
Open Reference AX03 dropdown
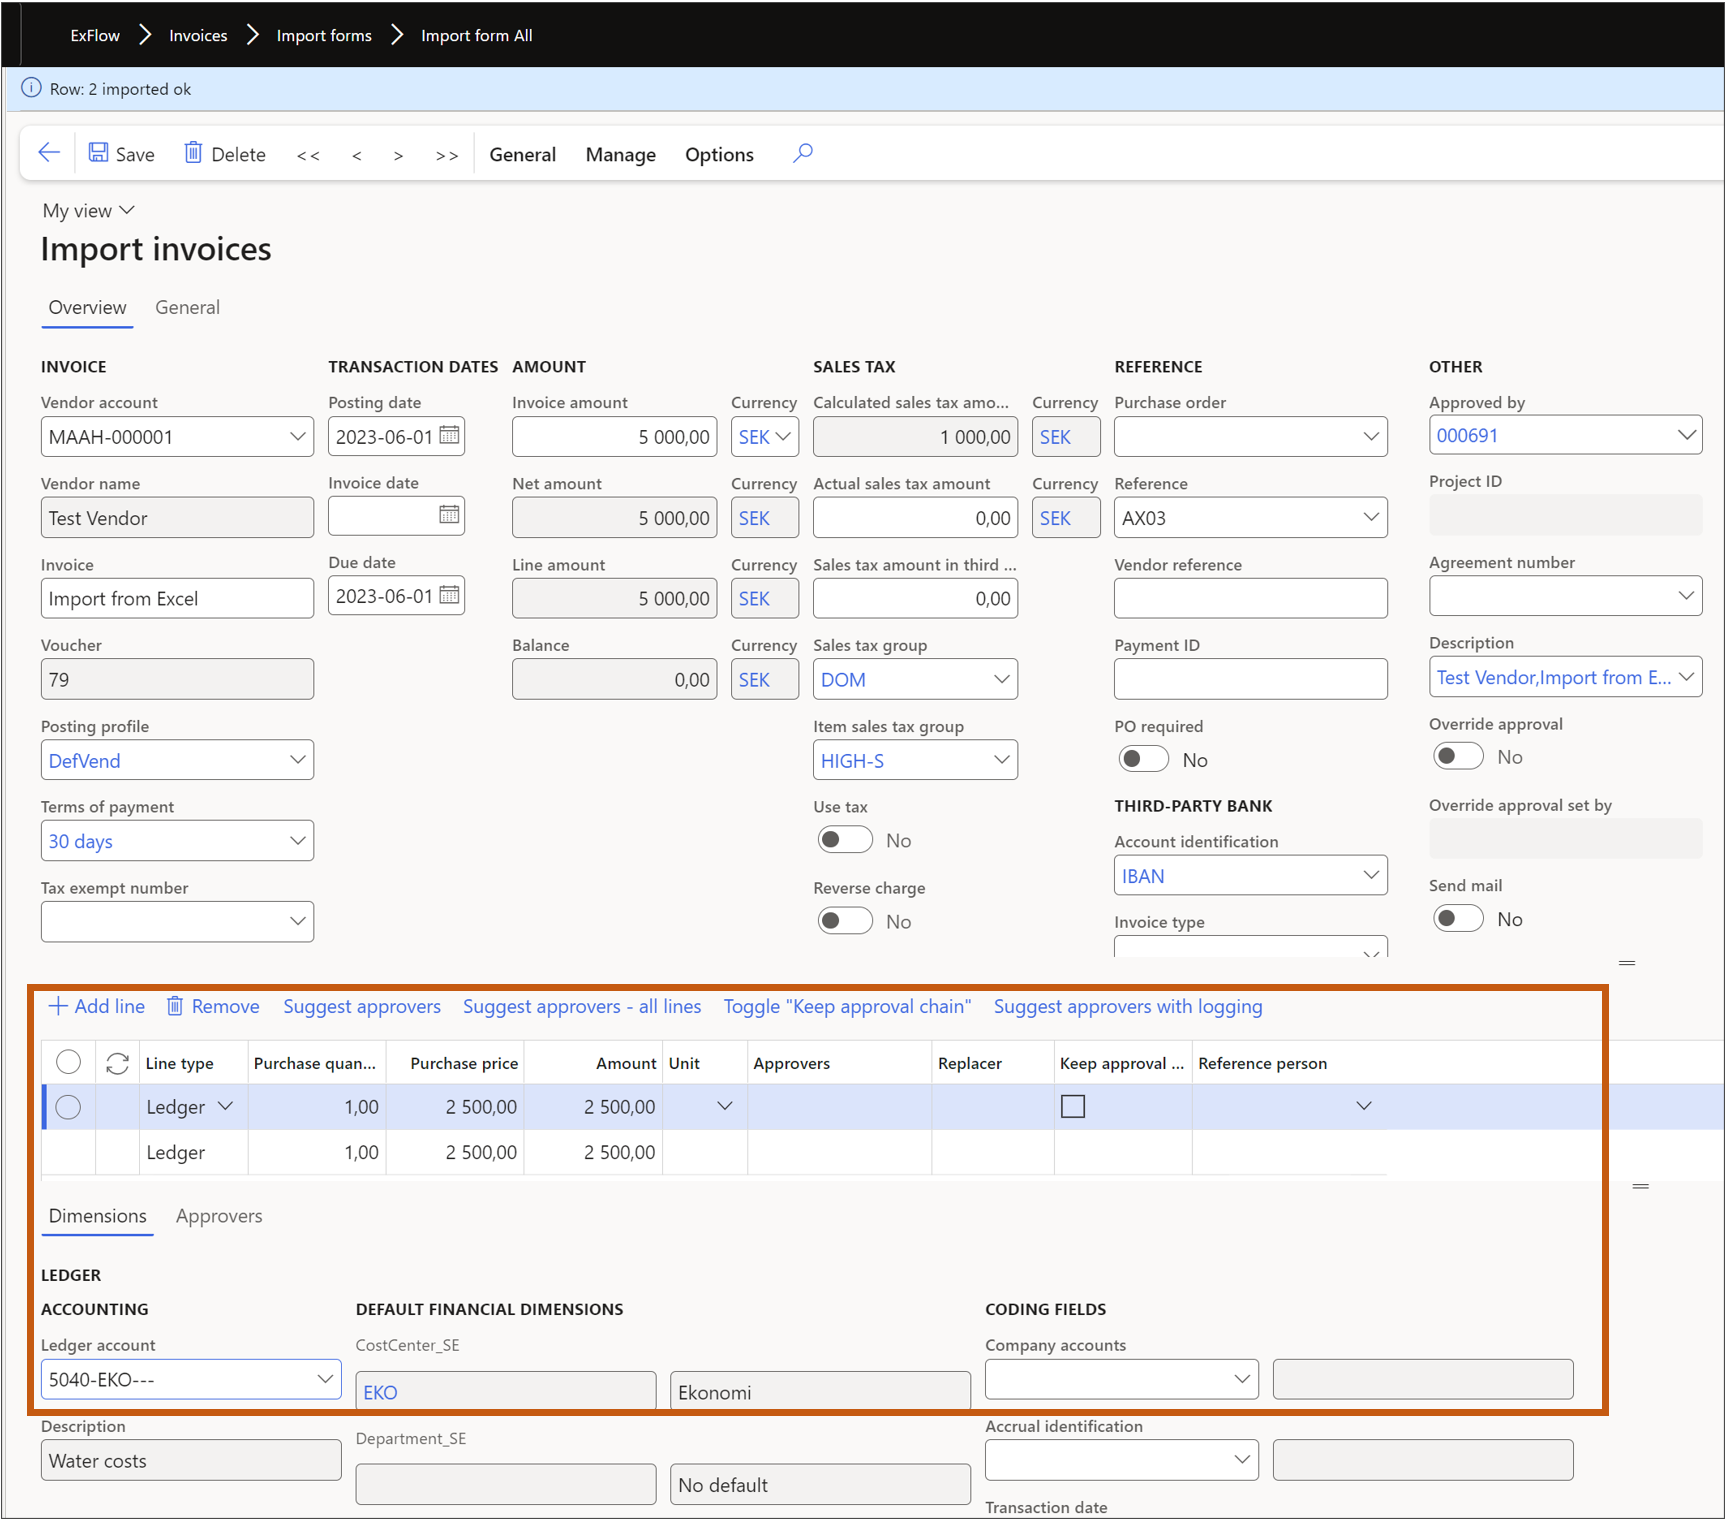(1371, 518)
